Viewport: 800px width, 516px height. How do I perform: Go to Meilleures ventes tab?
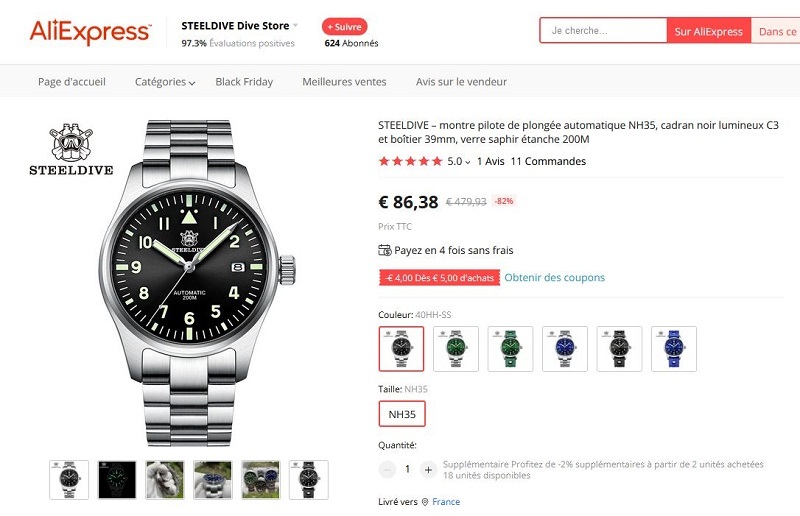(x=344, y=82)
